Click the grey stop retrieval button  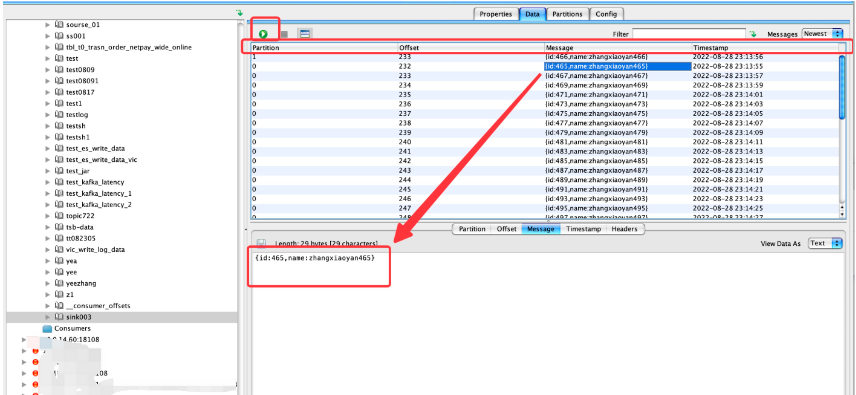(284, 34)
